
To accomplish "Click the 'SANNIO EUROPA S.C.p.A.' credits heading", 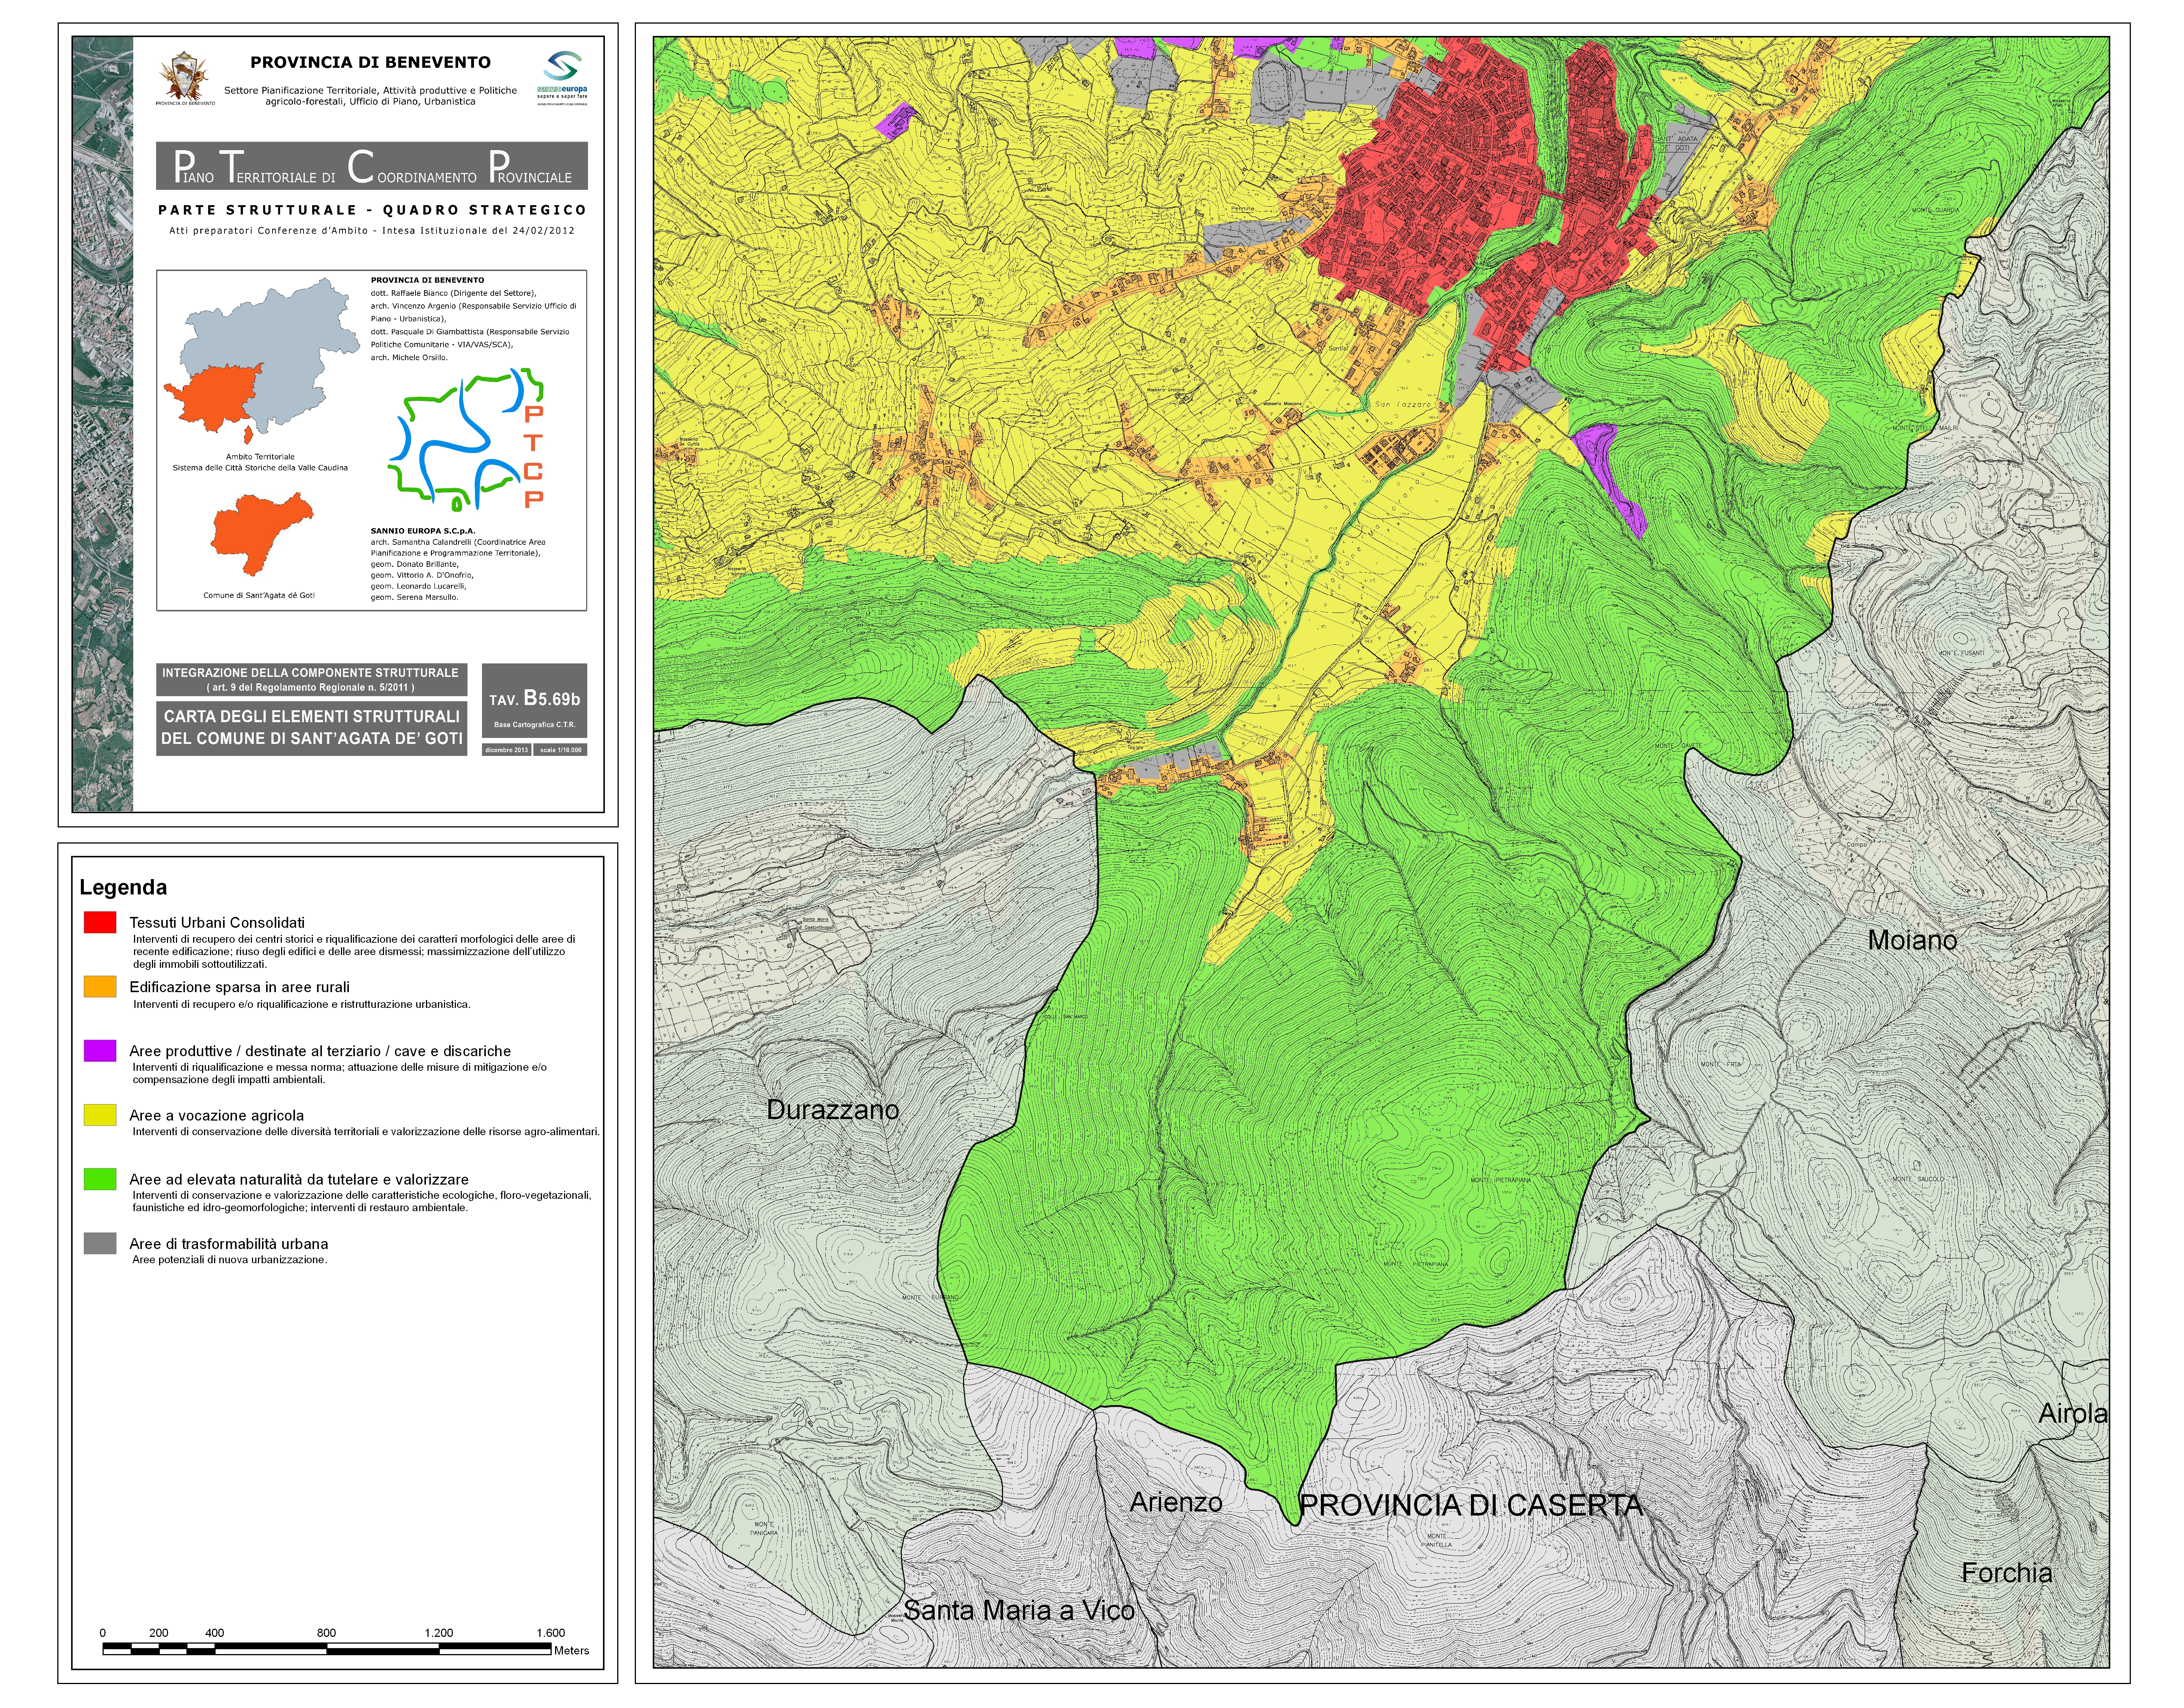I will pos(423,531).
